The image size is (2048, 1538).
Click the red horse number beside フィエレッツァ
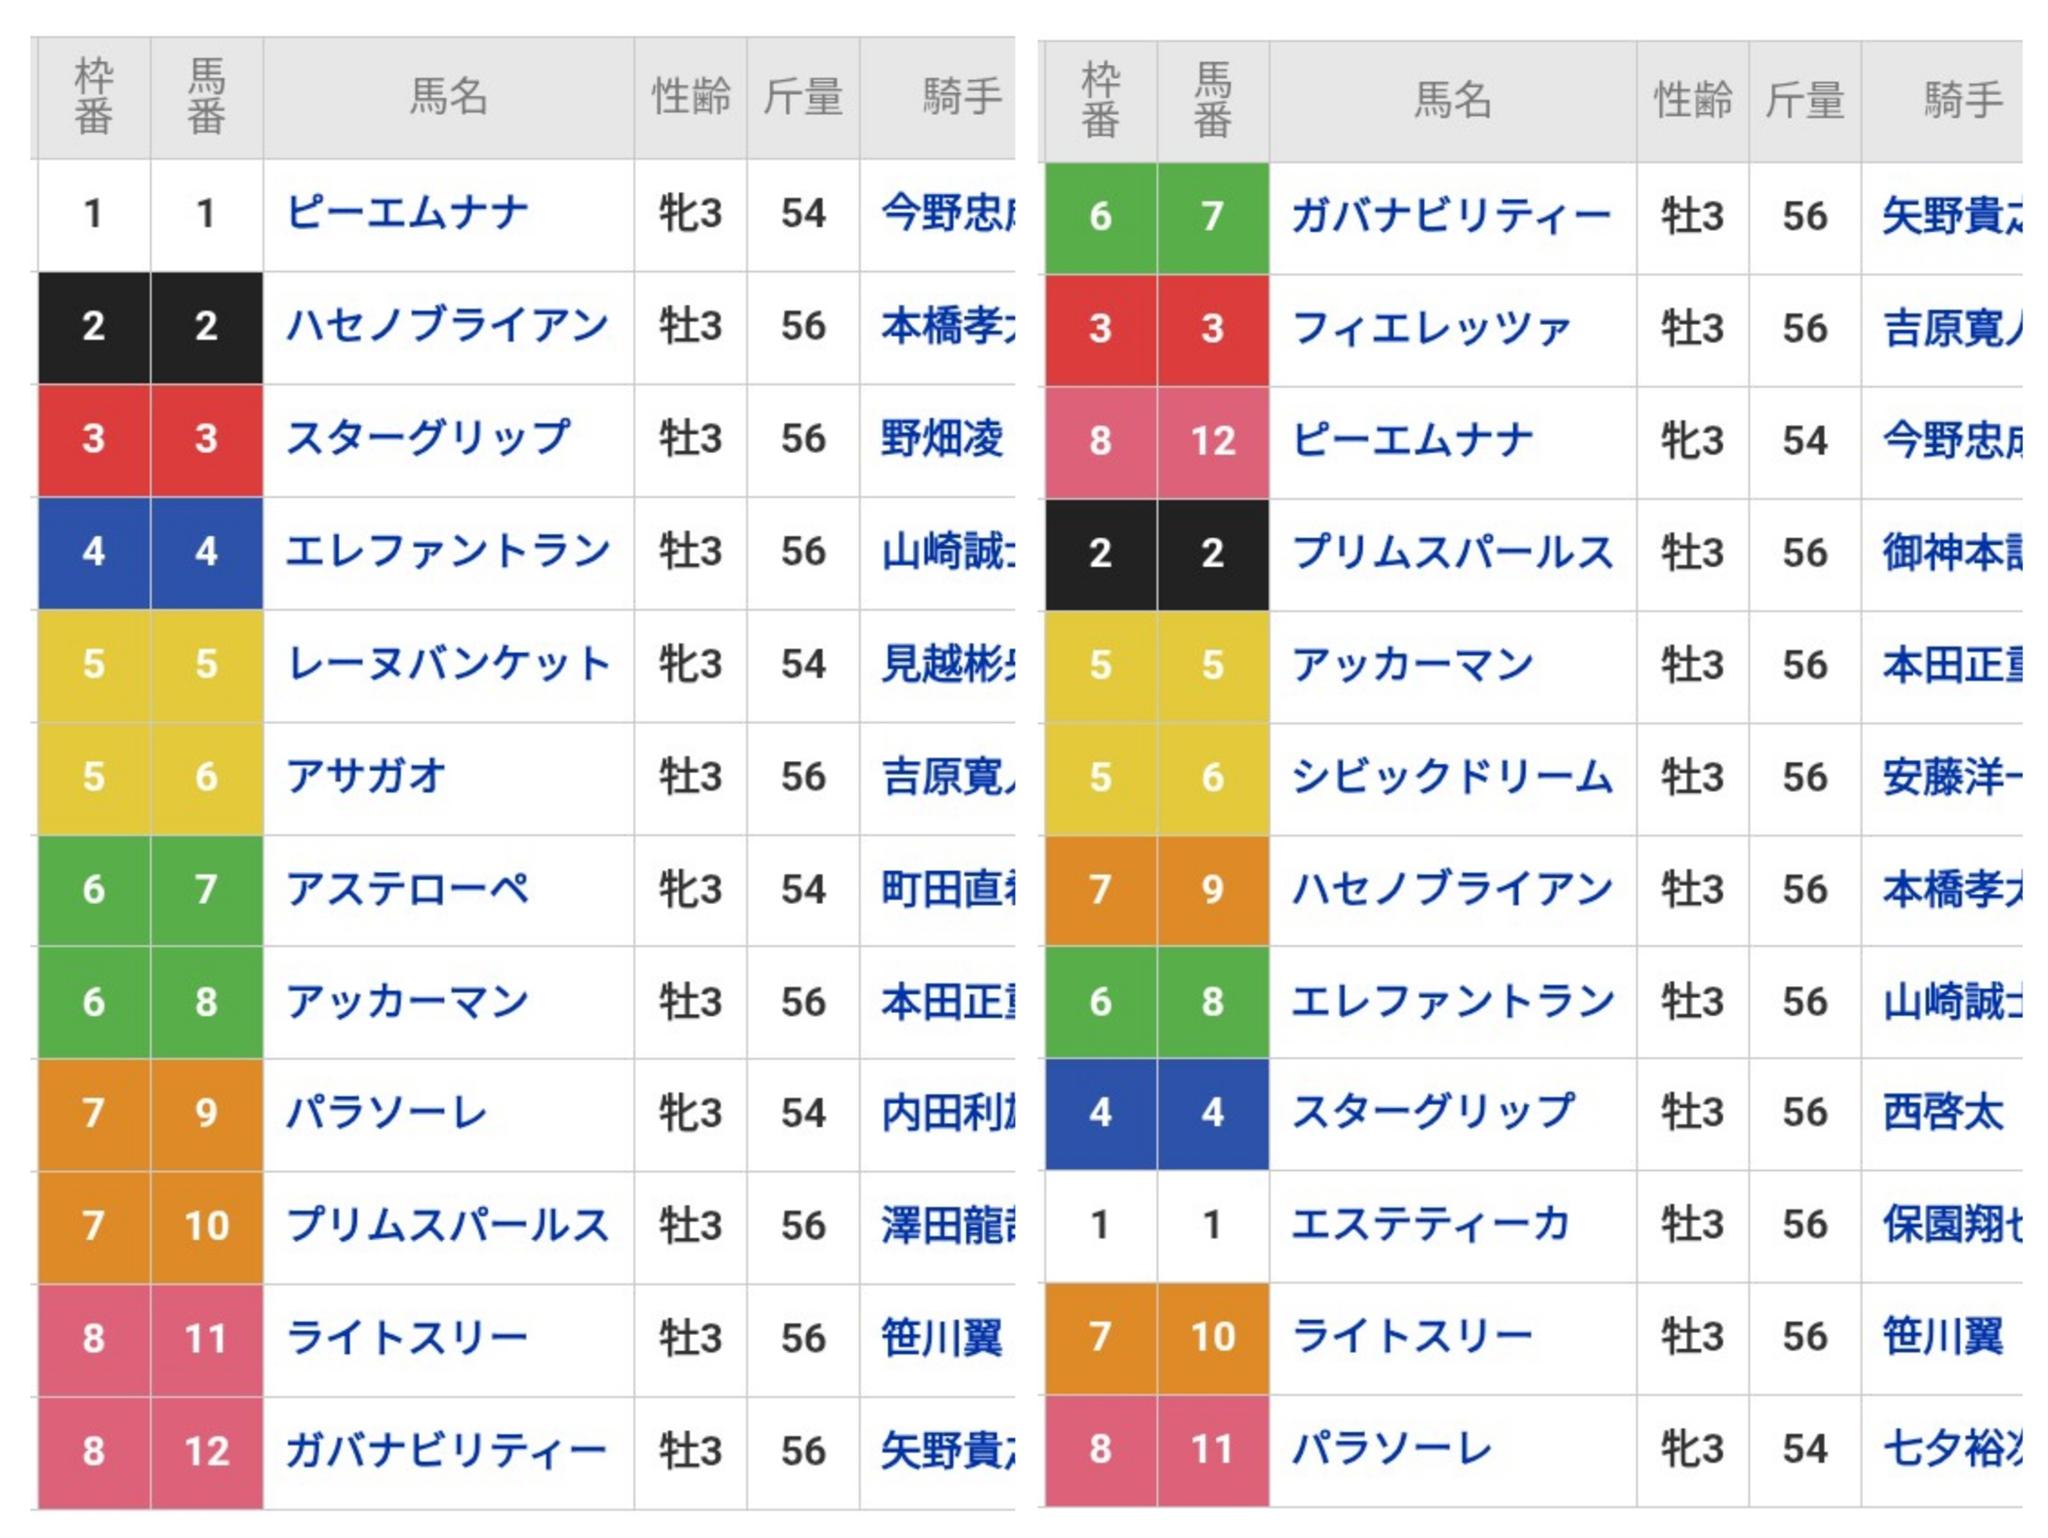(1212, 329)
